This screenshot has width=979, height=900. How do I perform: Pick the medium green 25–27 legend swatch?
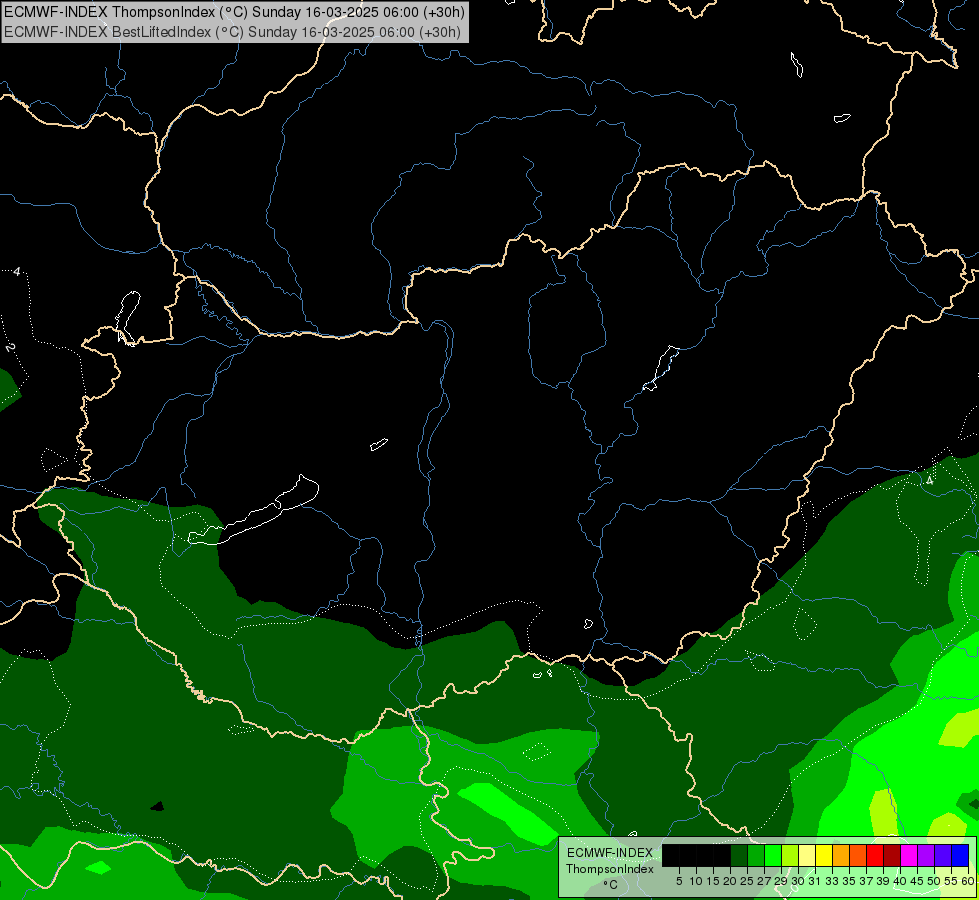pos(755,855)
